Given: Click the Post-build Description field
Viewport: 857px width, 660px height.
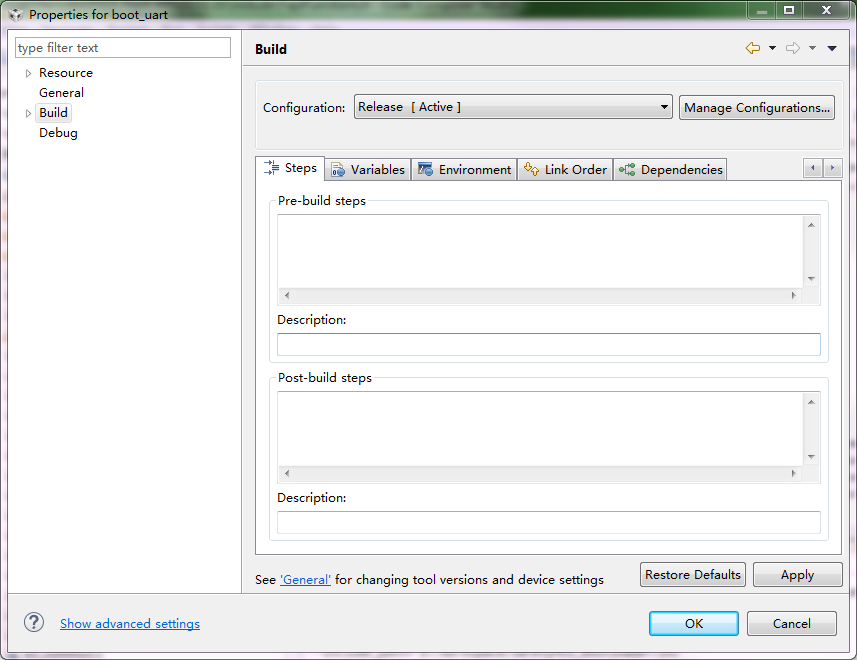Looking at the screenshot, I should coord(549,522).
